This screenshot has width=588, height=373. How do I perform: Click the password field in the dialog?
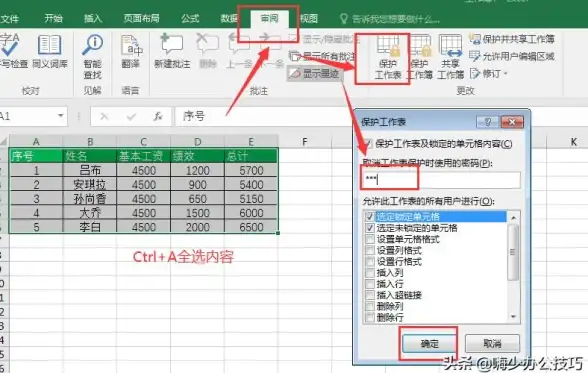(441, 180)
